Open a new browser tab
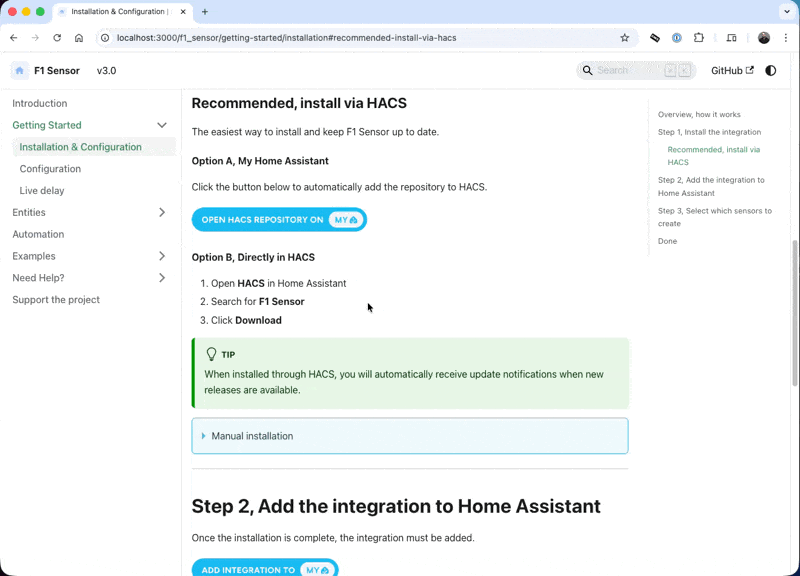 [205, 12]
